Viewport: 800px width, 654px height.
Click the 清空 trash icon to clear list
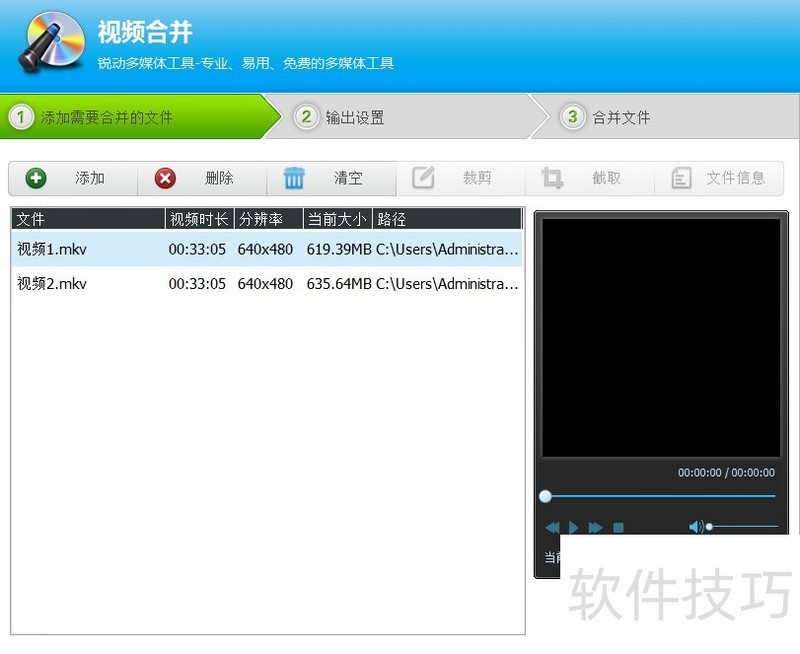point(294,177)
